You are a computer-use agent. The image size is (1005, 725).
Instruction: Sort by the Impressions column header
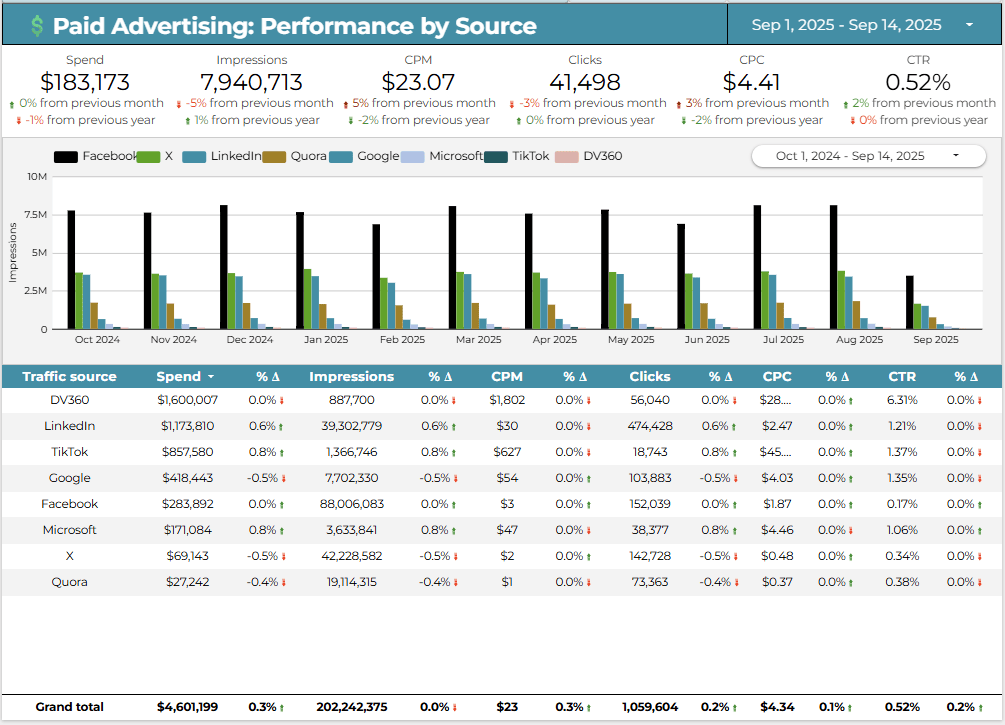point(351,376)
